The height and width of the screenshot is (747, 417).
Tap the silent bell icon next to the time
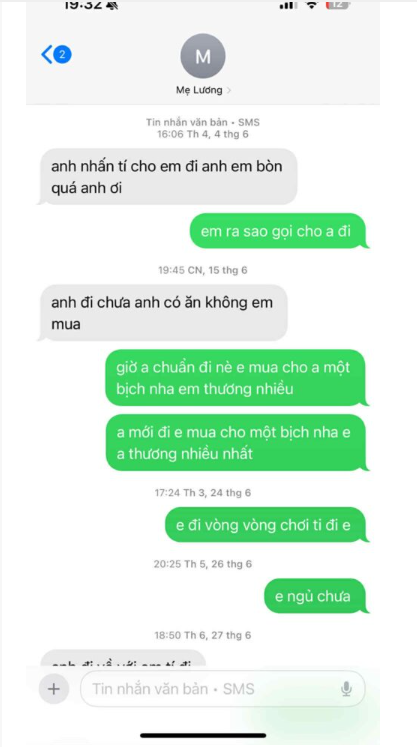click(x=113, y=6)
